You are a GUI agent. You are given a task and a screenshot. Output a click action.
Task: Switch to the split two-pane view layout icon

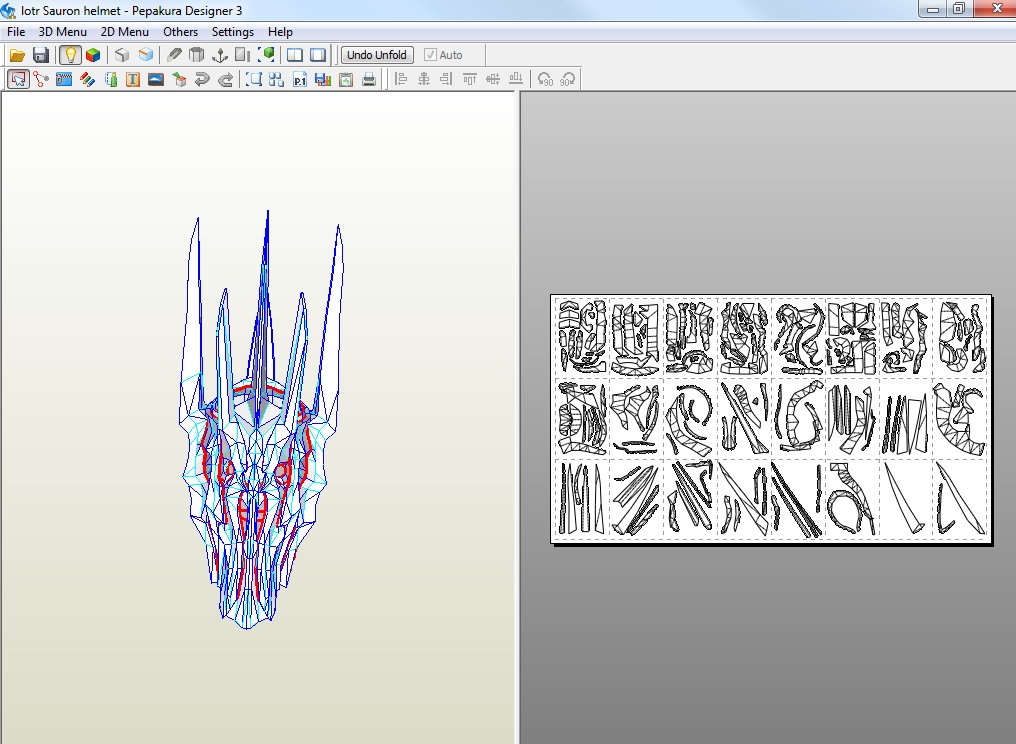tap(295, 55)
